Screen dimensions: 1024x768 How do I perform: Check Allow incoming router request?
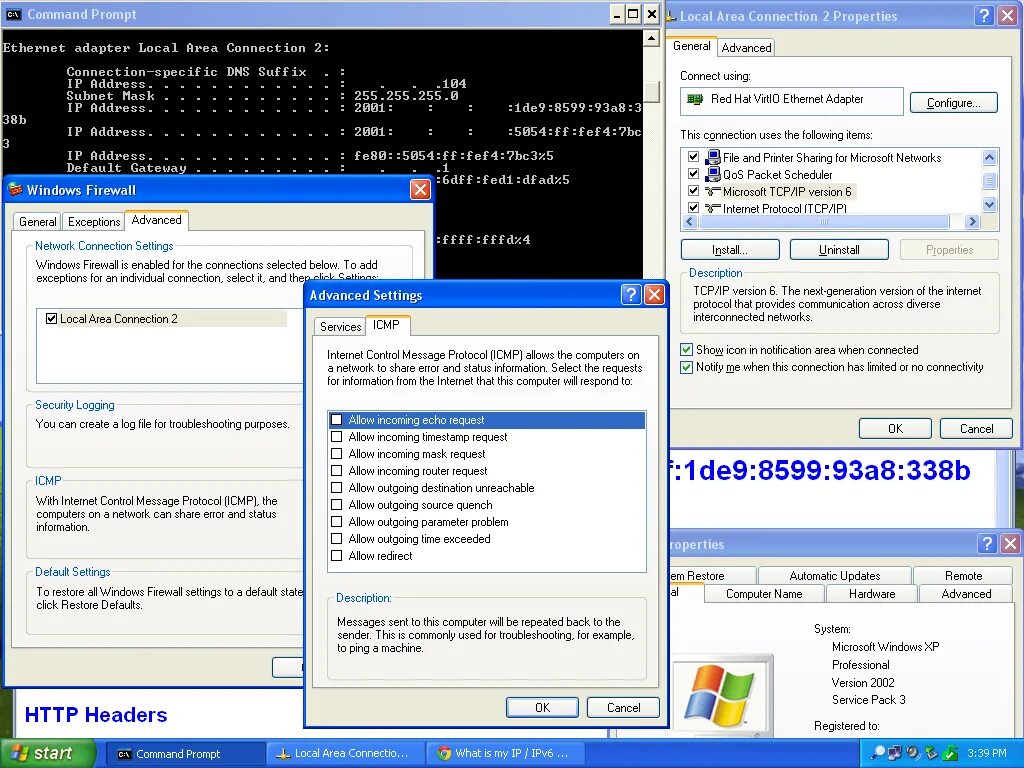[337, 471]
